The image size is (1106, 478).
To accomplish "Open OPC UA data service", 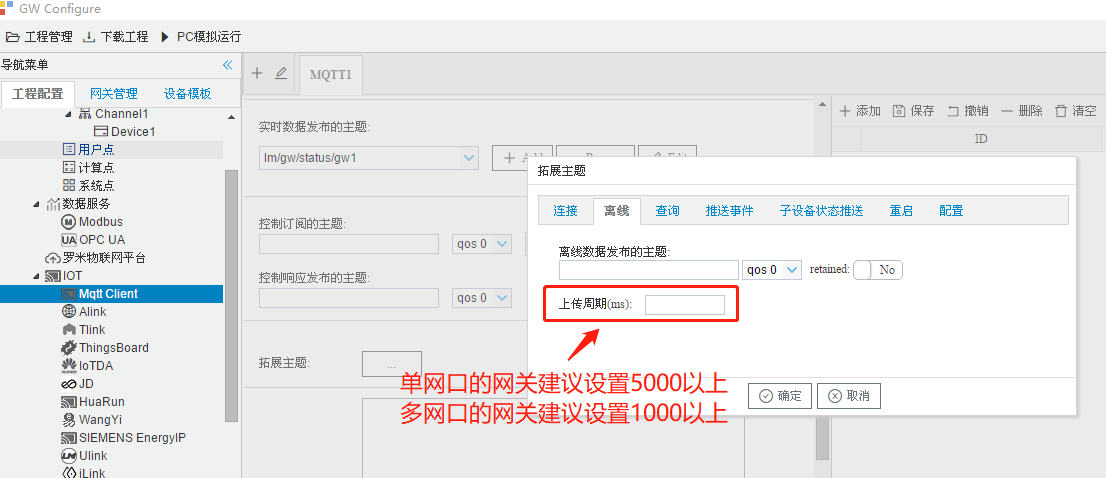I will point(94,240).
